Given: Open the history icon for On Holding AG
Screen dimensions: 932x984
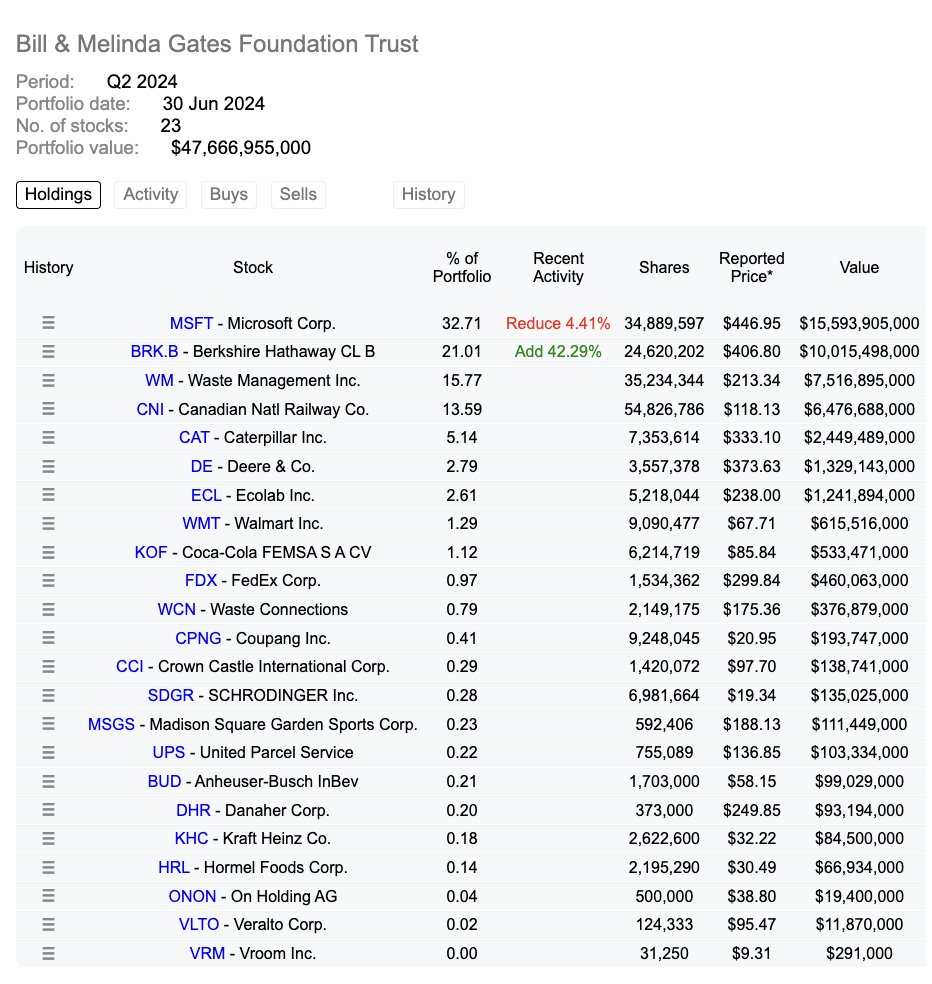Looking at the screenshot, I should [x=48, y=896].
